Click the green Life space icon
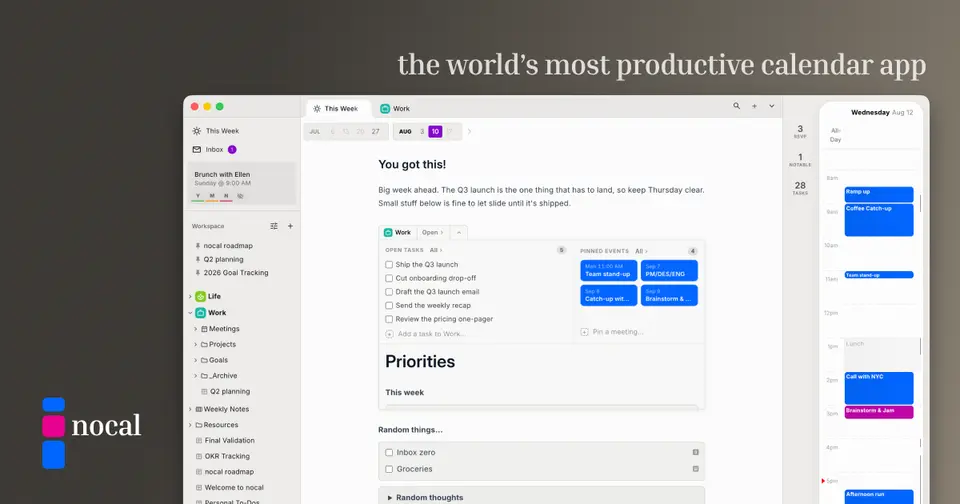This screenshot has height=504, width=960. [200, 296]
